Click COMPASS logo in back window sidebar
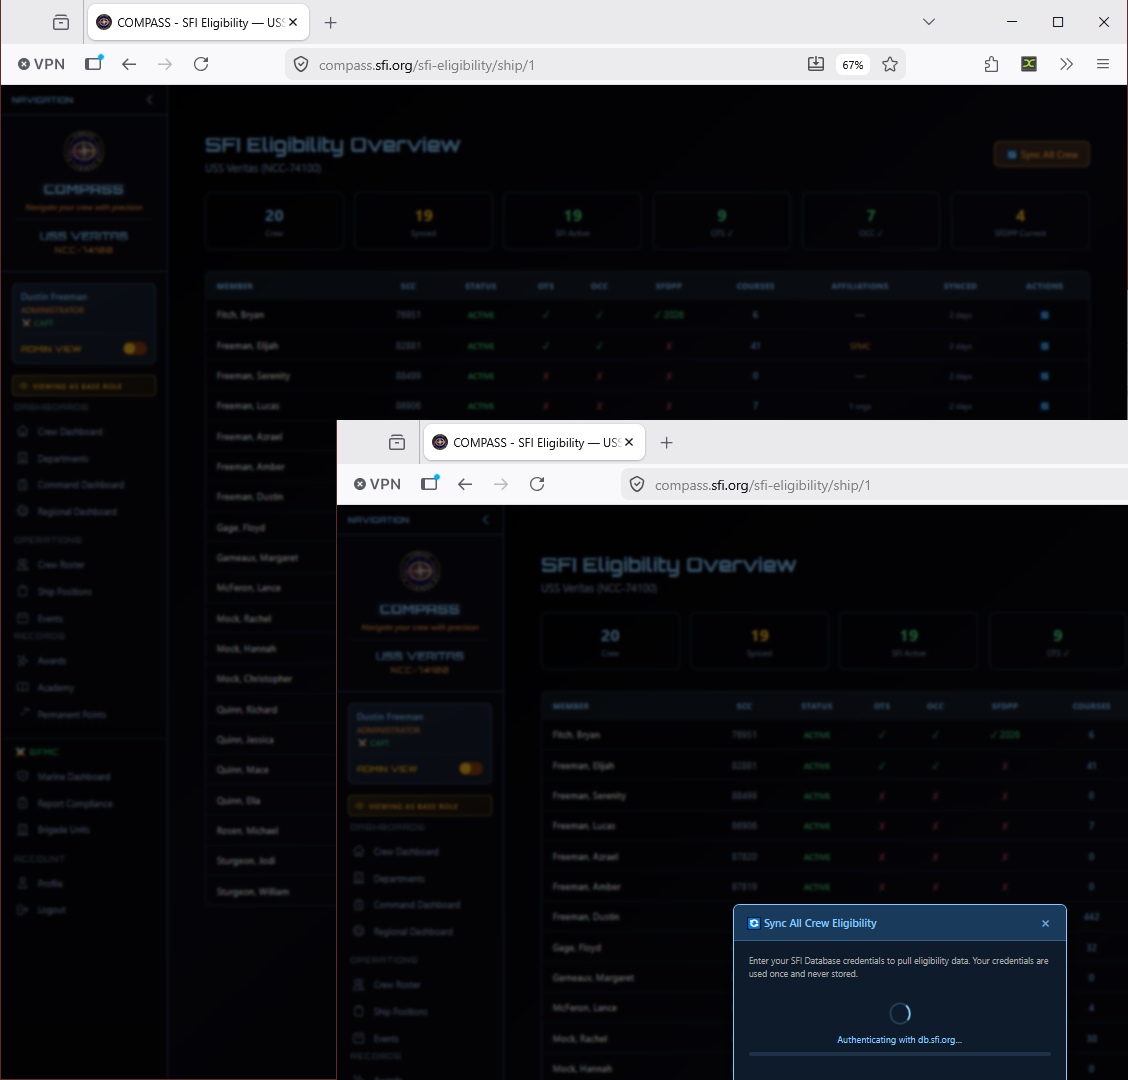 tap(83, 150)
